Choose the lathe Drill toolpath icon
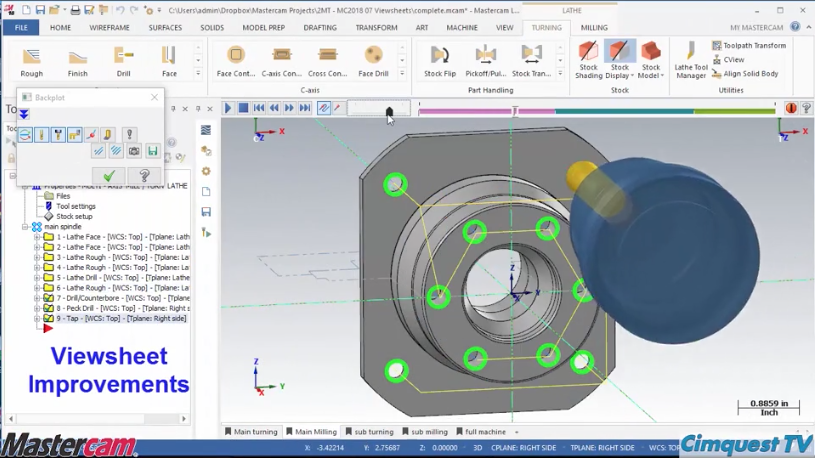 point(123,61)
